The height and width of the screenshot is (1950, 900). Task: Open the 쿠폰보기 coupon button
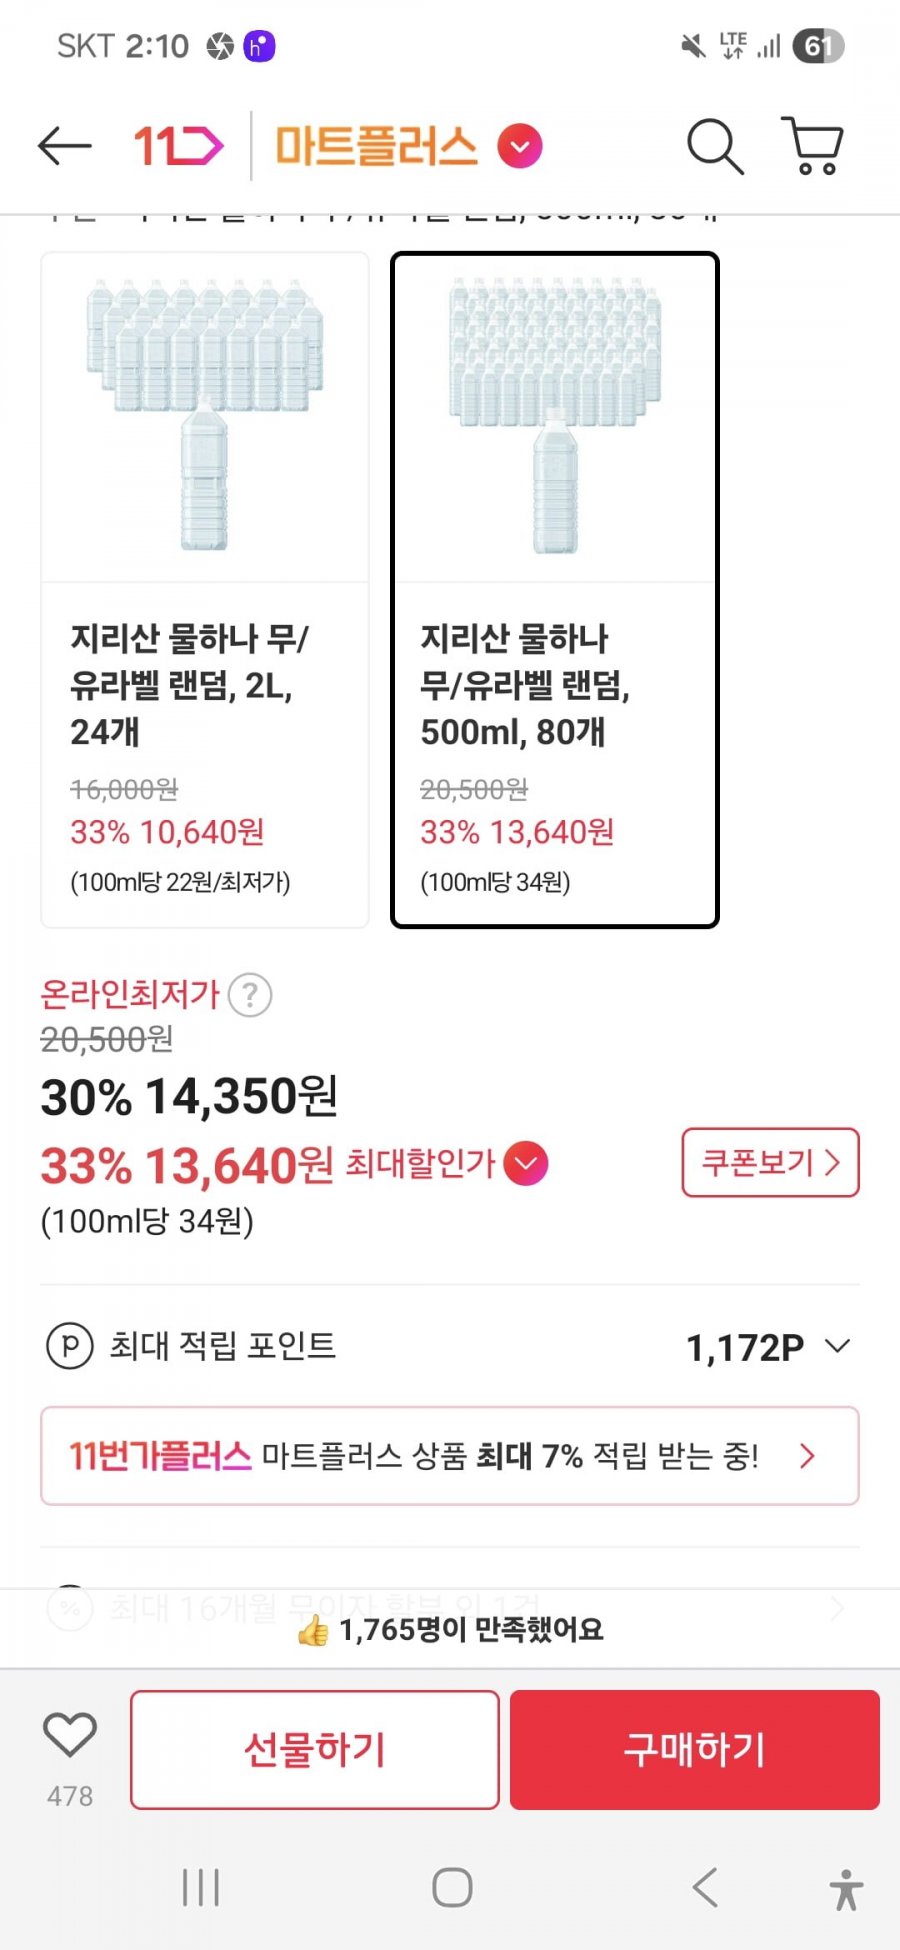click(770, 1162)
